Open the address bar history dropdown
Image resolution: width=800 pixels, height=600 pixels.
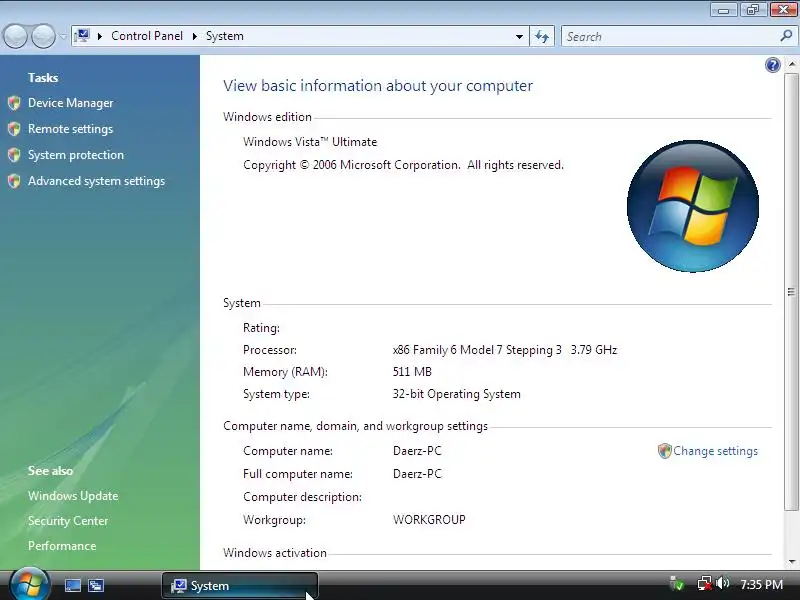pyautogui.click(x=519, y=36)
